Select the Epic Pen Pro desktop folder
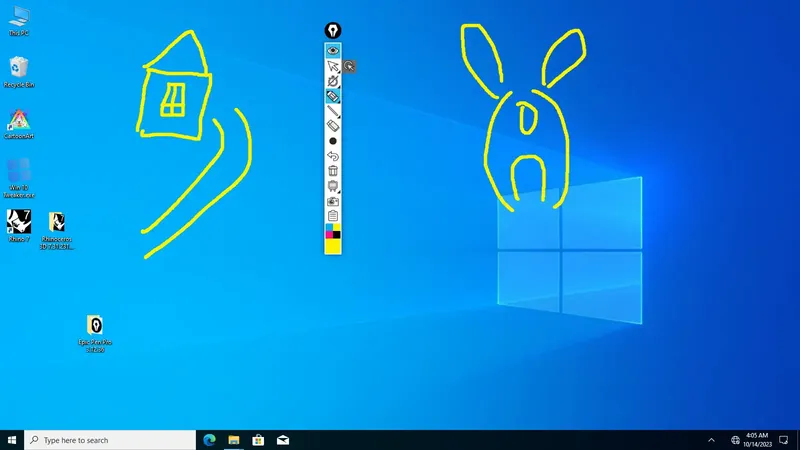Screen dimensions: 800x450 click(95, 334)
